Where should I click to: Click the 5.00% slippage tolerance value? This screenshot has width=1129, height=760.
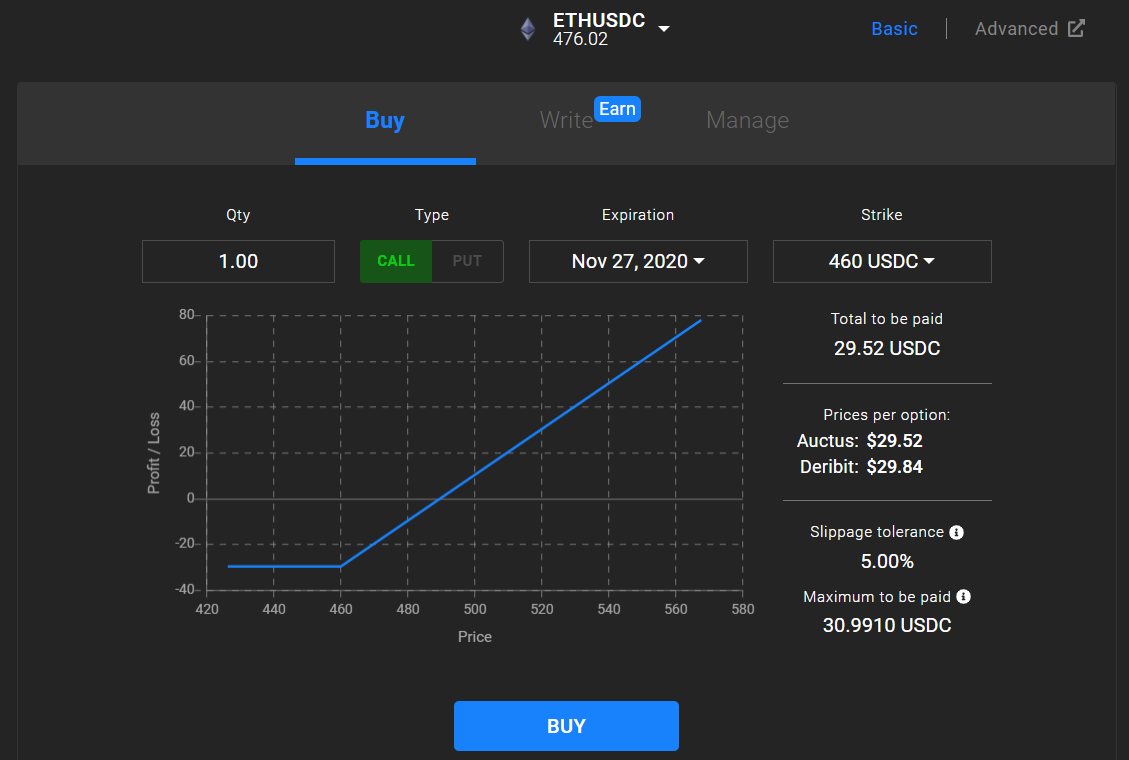click(x=887, y=561)
